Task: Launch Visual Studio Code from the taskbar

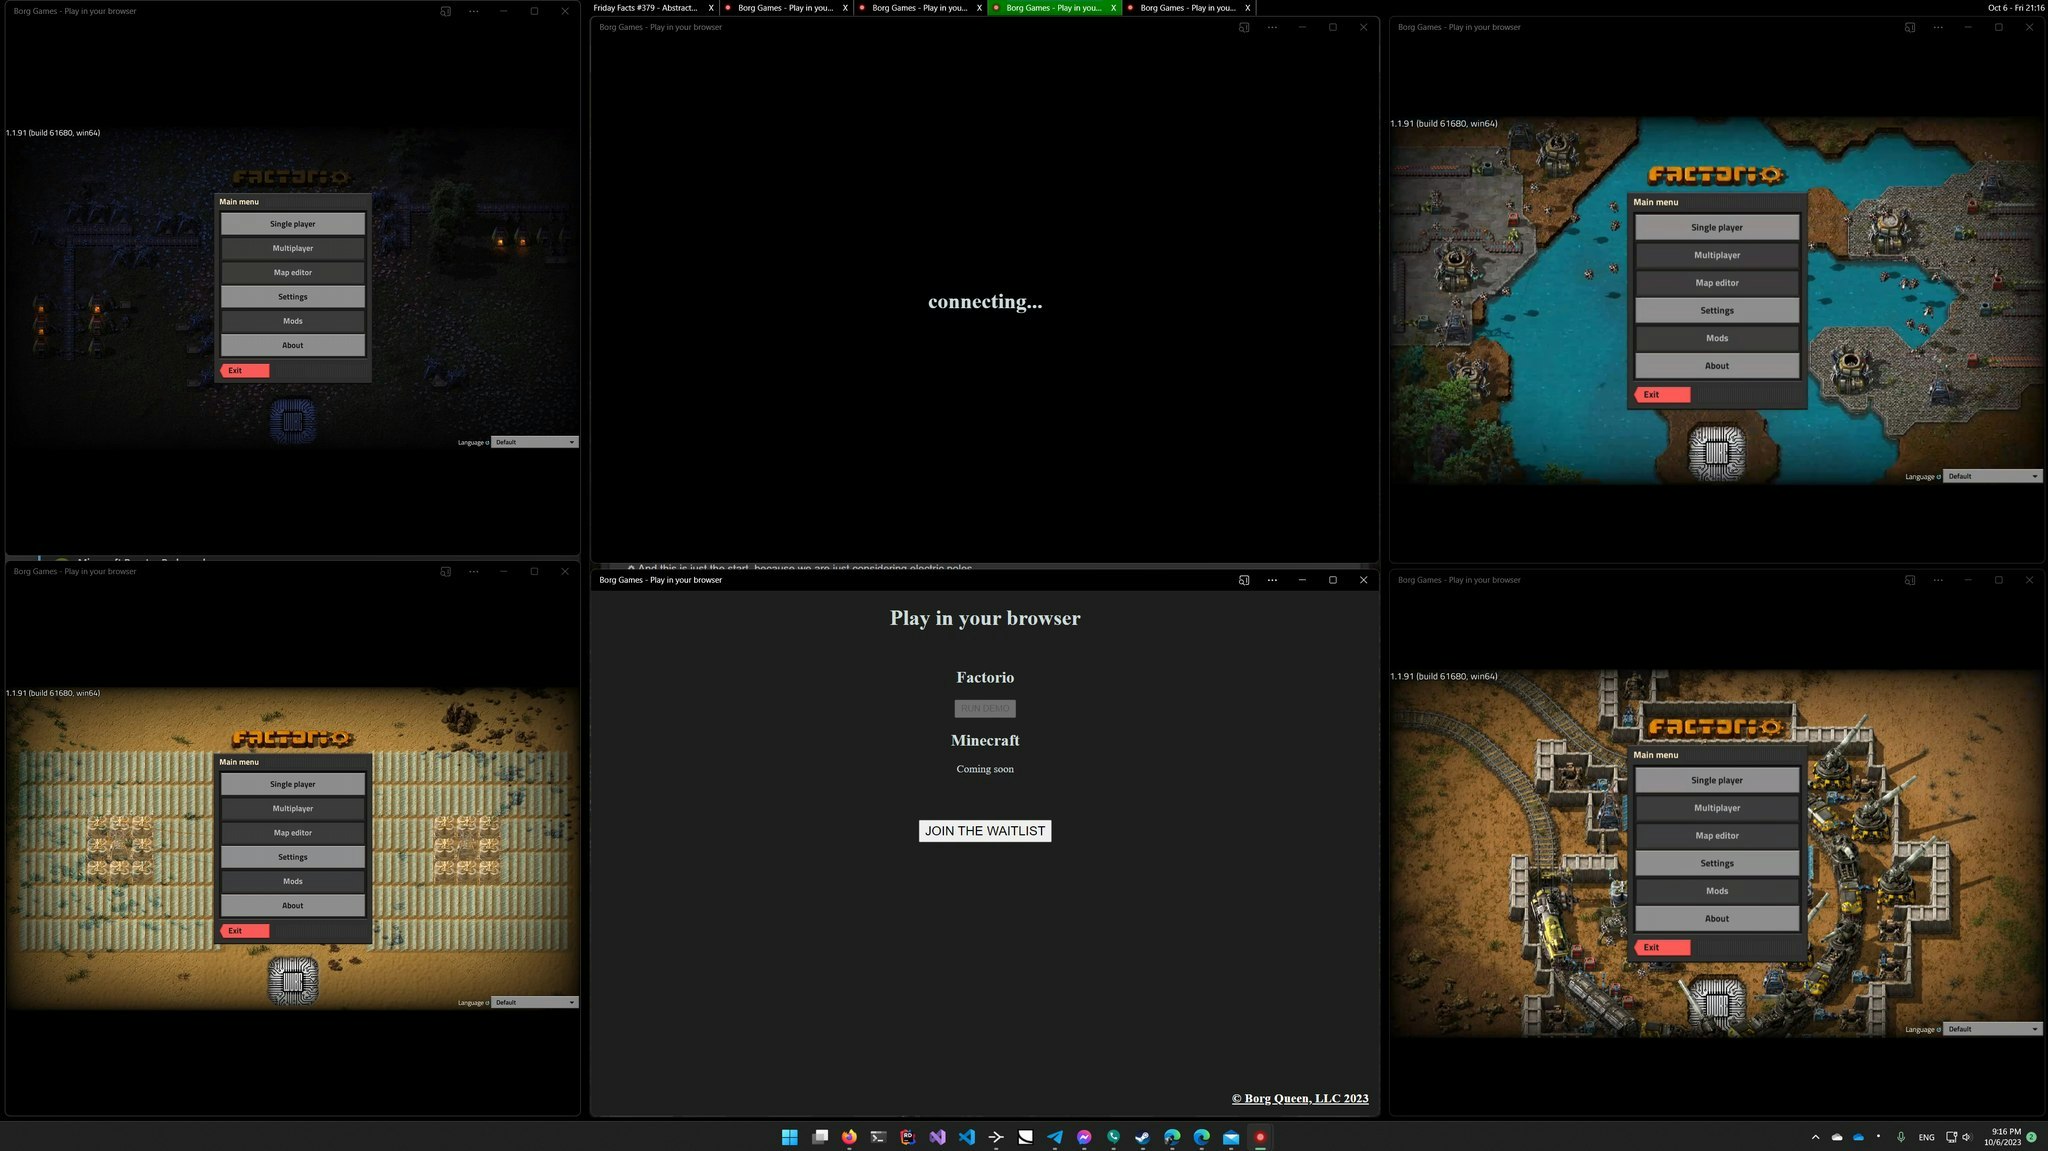Action: pyautogui.click(x=966, y=1137)
